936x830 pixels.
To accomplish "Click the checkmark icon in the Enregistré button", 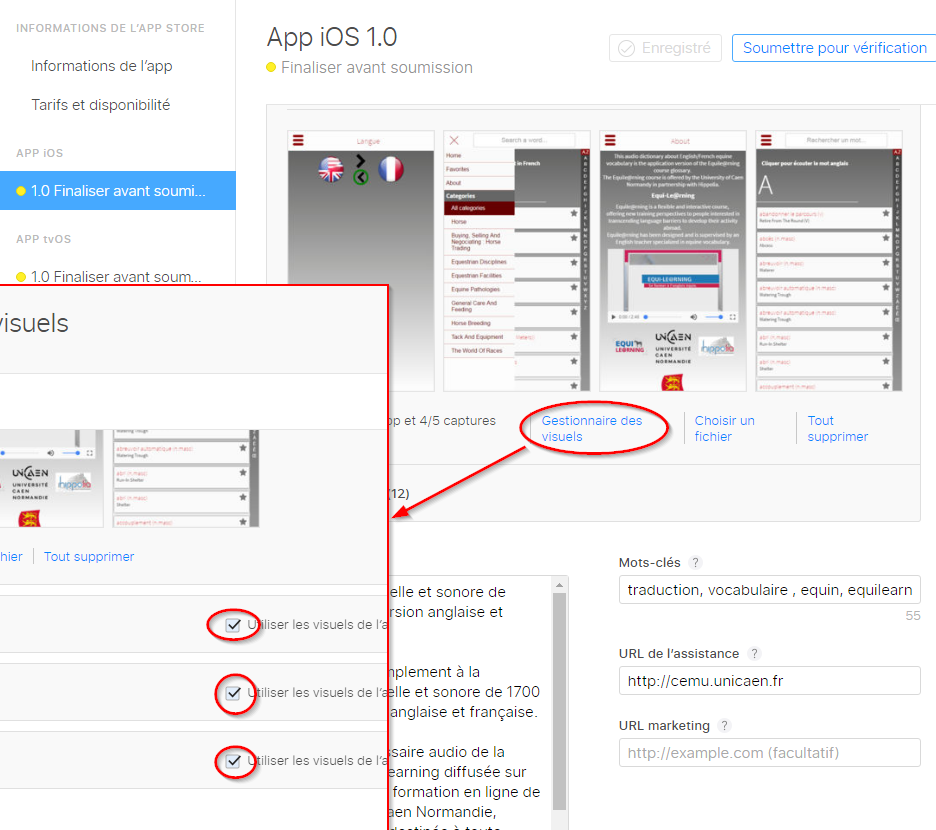I will tap(627, 48).
